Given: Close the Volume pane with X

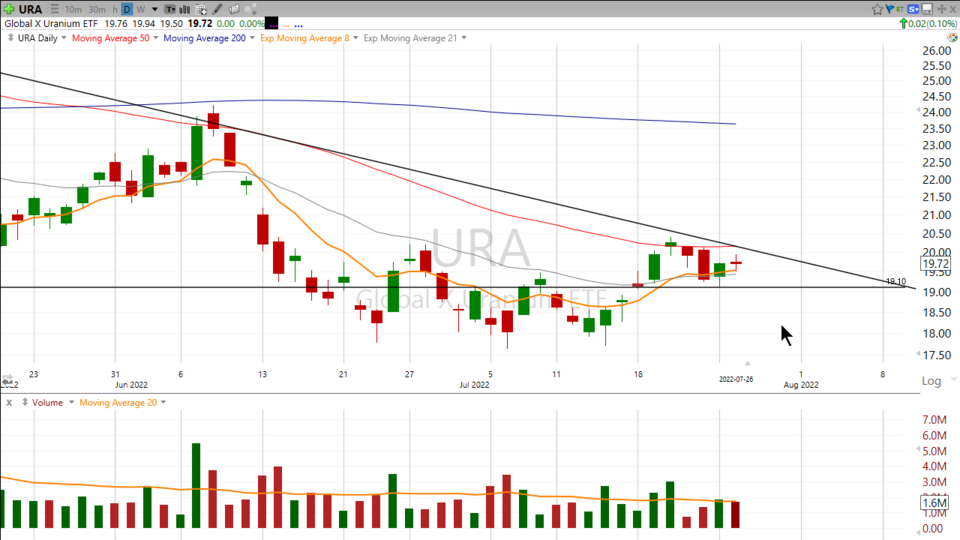Looking at the screenshot, I should [x=9, y=403].
